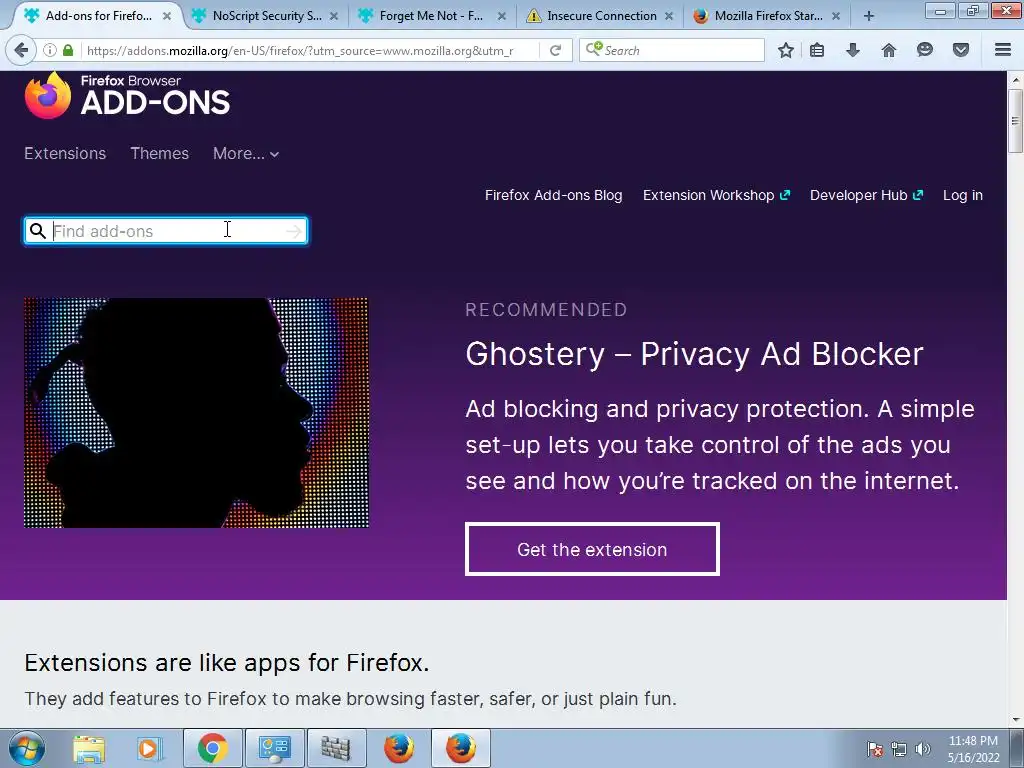Bookmark this page with the star icon
Screen dimensions: 1024x768
tap(786, 50)
